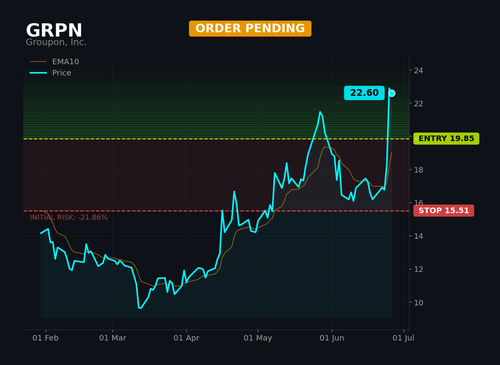The height and width of the screenshot is (365, 500).
Task: Click the 18 y-axis value
Action: click(418, 170)
